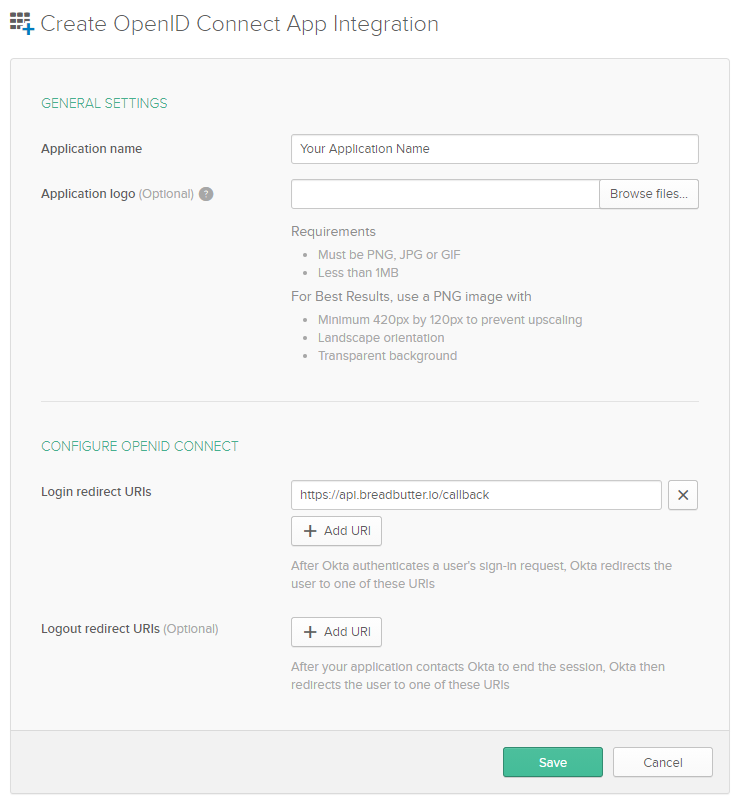Remove the breadbutter.io login redirect URI
The height and width of the screenshot is (805, 740).
click(x=683, y=495)
